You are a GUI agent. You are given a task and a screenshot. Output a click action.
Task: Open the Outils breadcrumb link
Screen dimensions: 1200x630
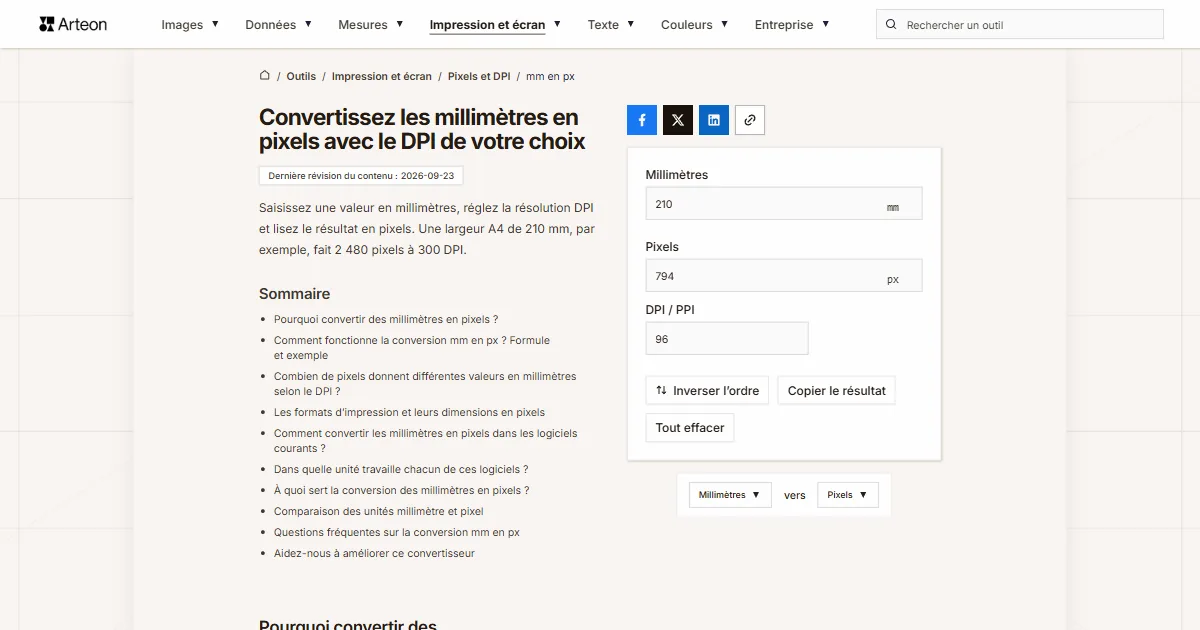coord(301,76)
